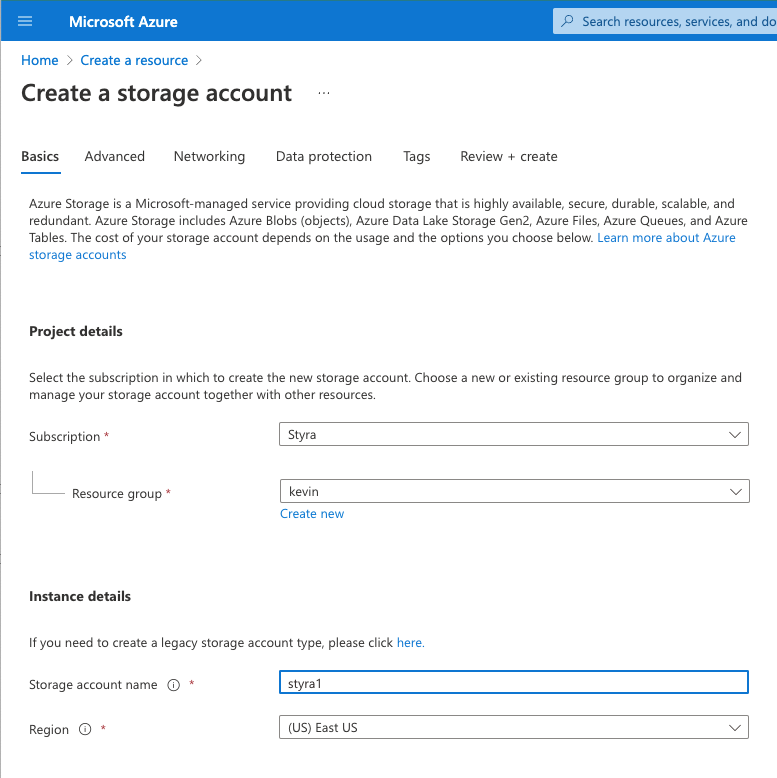Screen dimensions: 777x778
Task: Click the Create a storage account title
Action: (x=156, y=93)
